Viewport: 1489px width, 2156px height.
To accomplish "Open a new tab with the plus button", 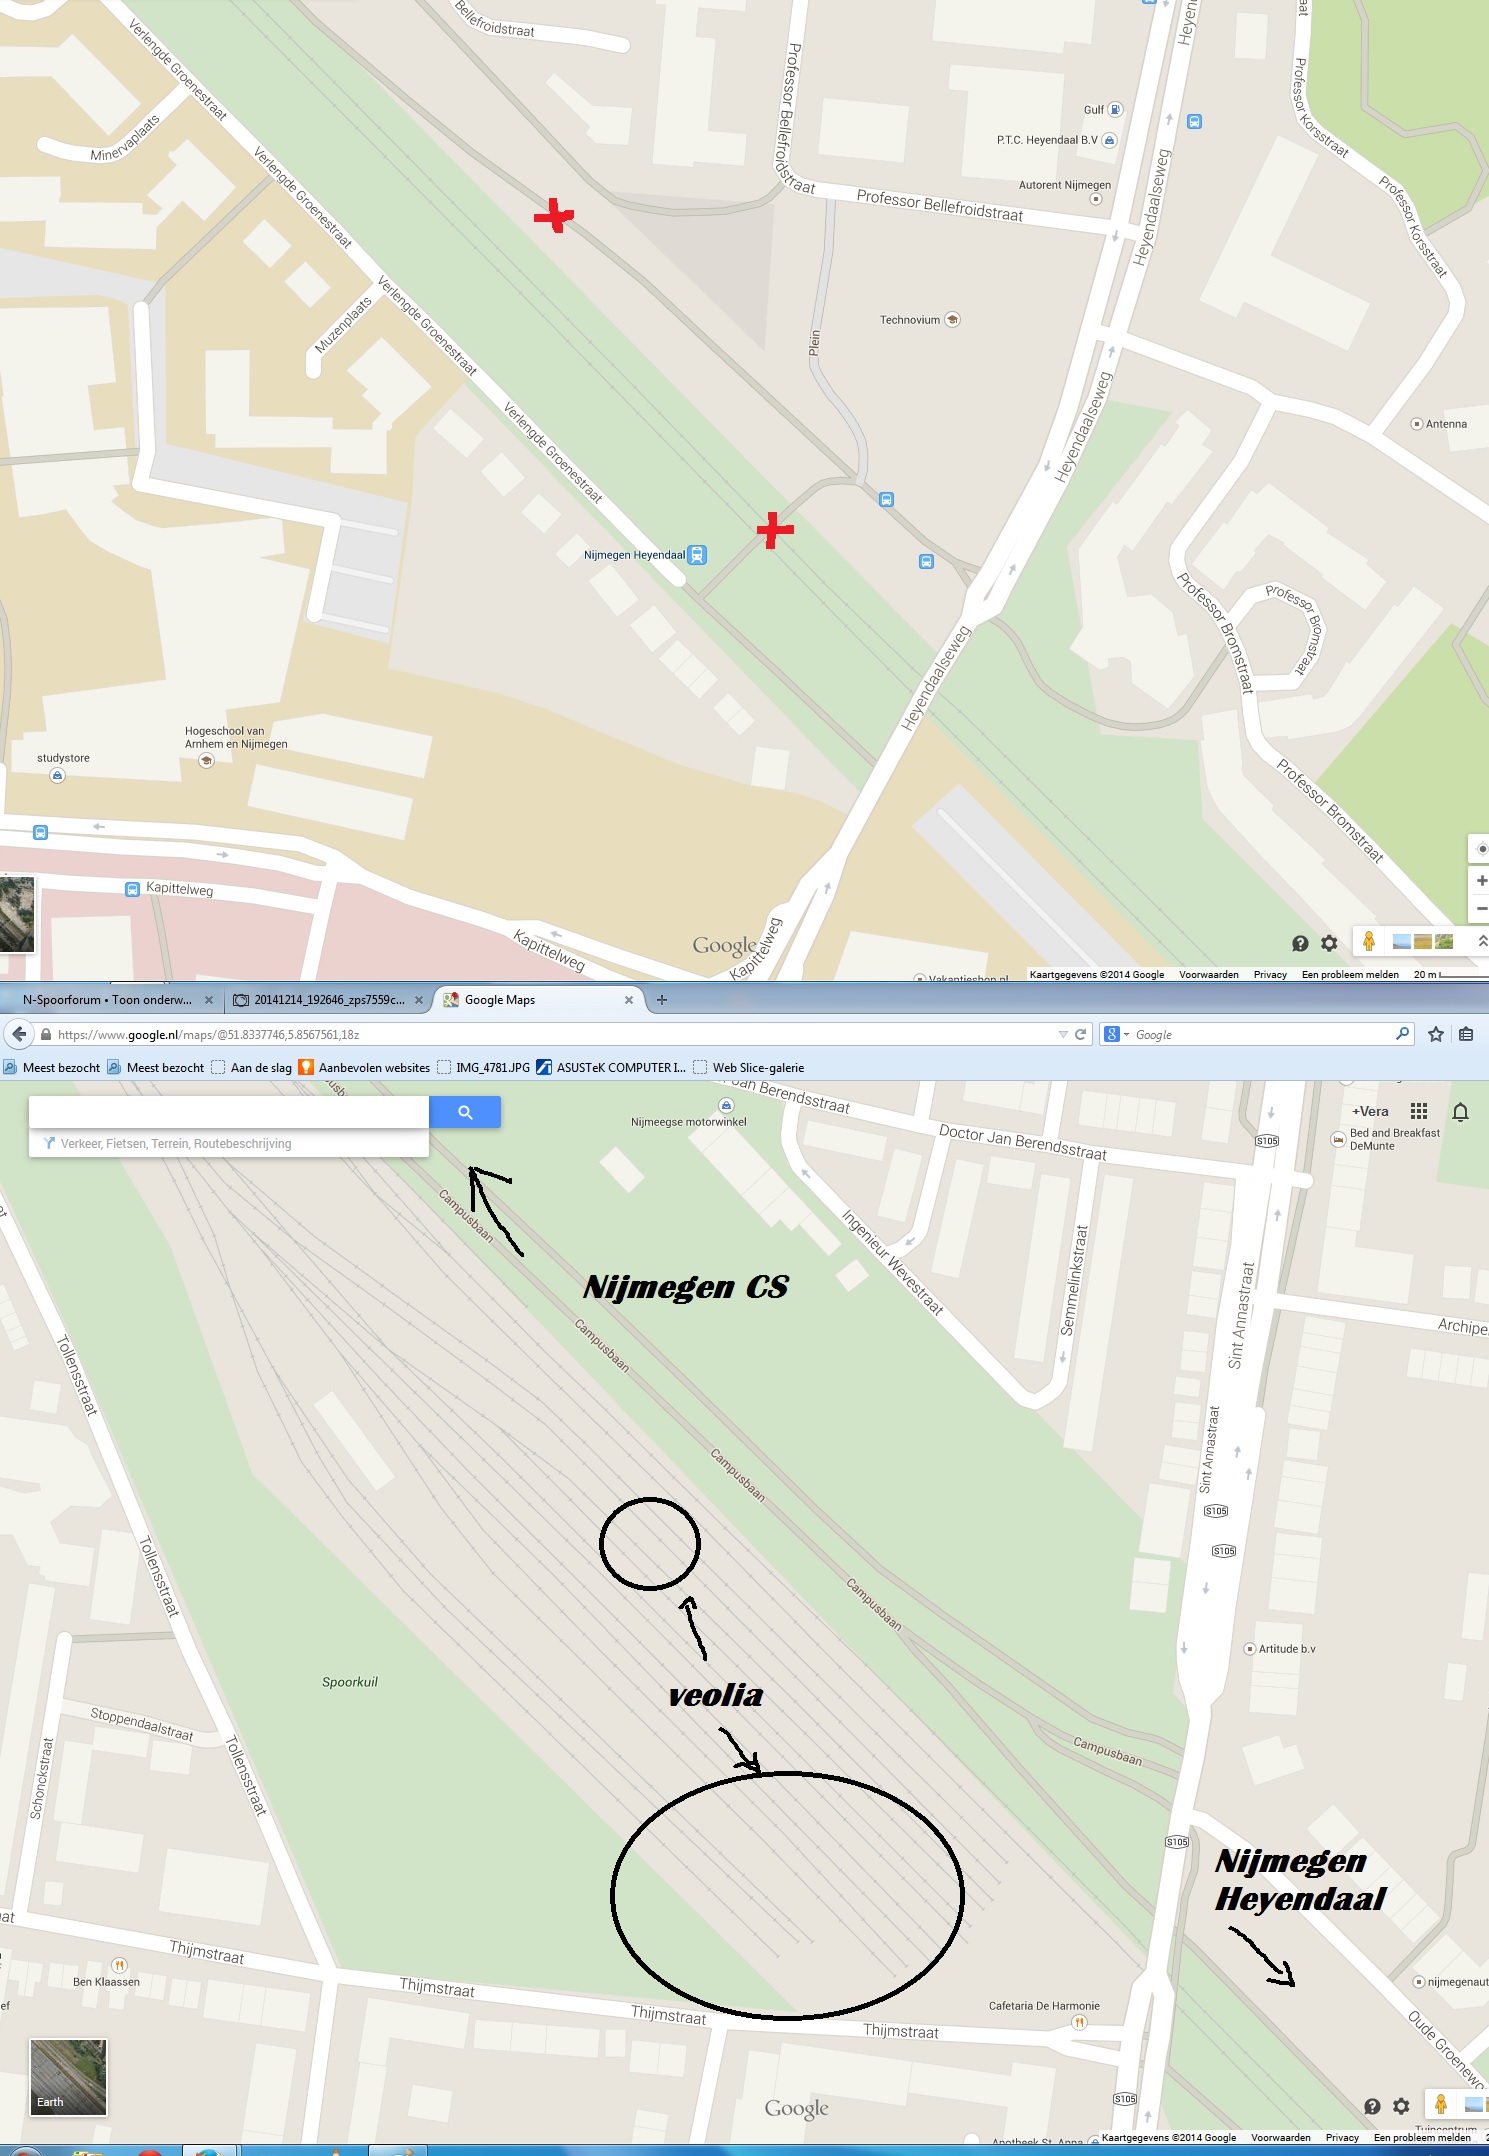I will click(661, 999).
